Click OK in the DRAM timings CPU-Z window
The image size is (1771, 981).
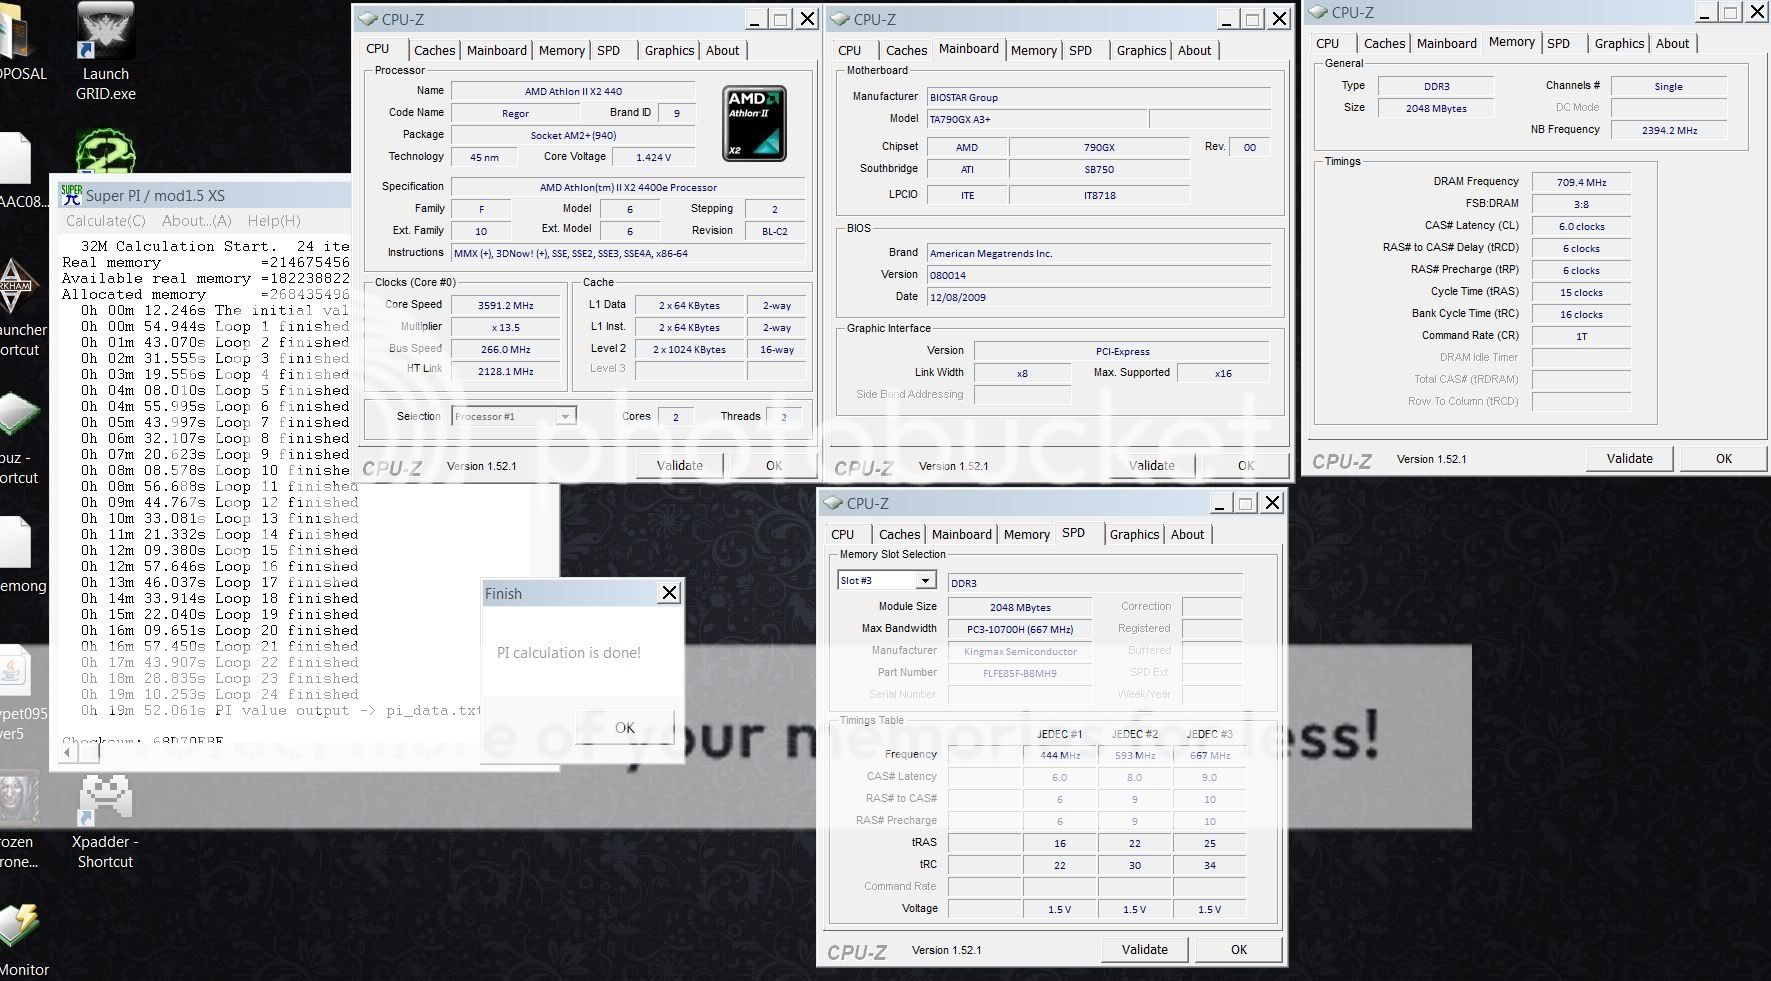(1723, 458)
